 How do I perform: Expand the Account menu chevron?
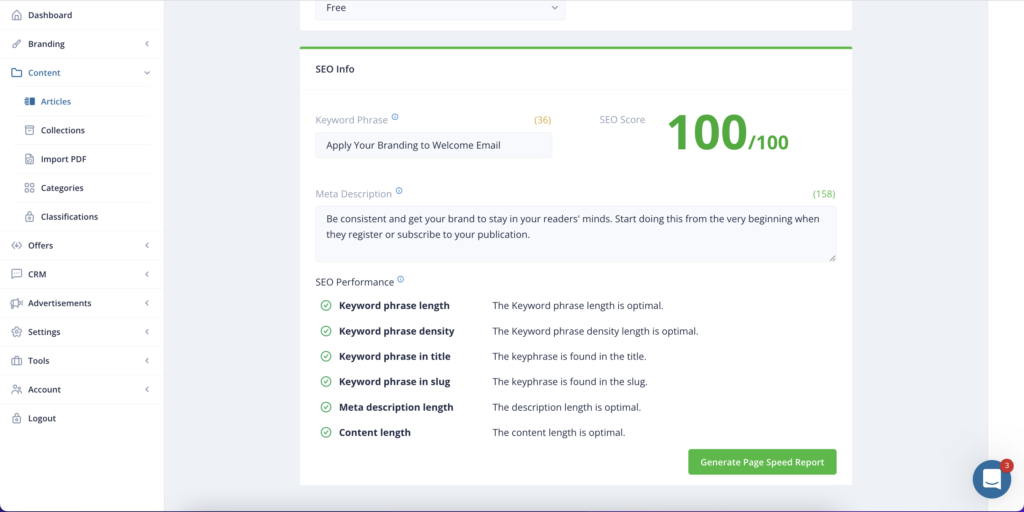pyautogui.click(x=147, y=389)
